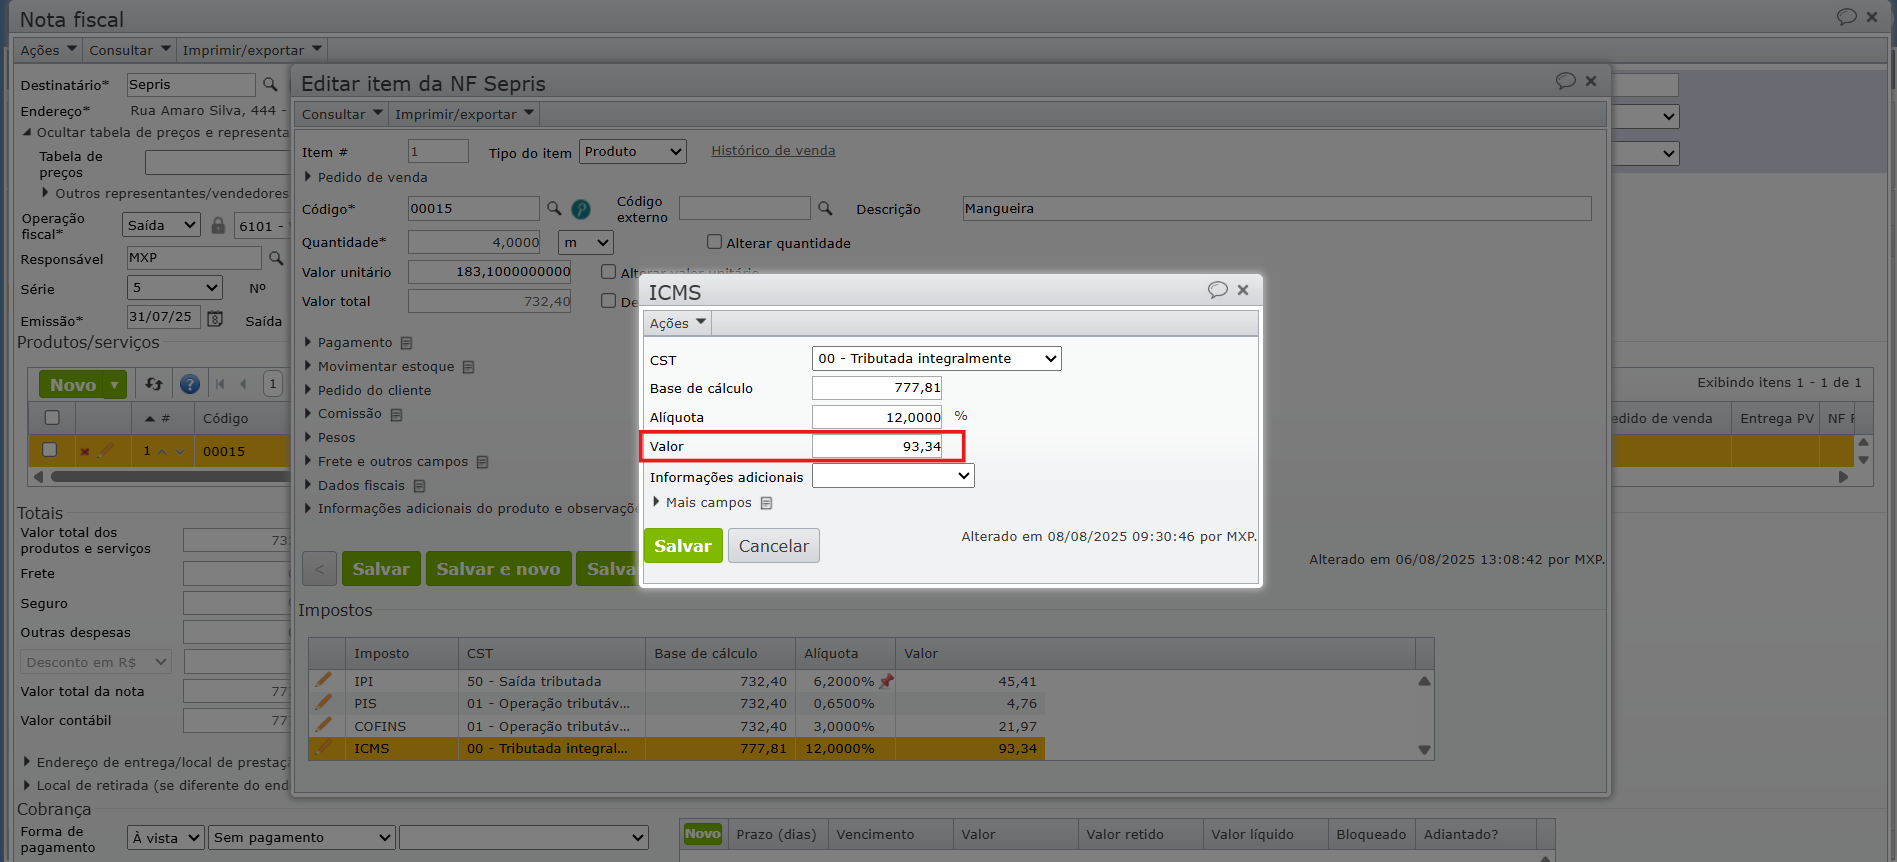Click Novo button in Cobrança table
This screenshot has width=1897, height=862.
coord(702,834)
